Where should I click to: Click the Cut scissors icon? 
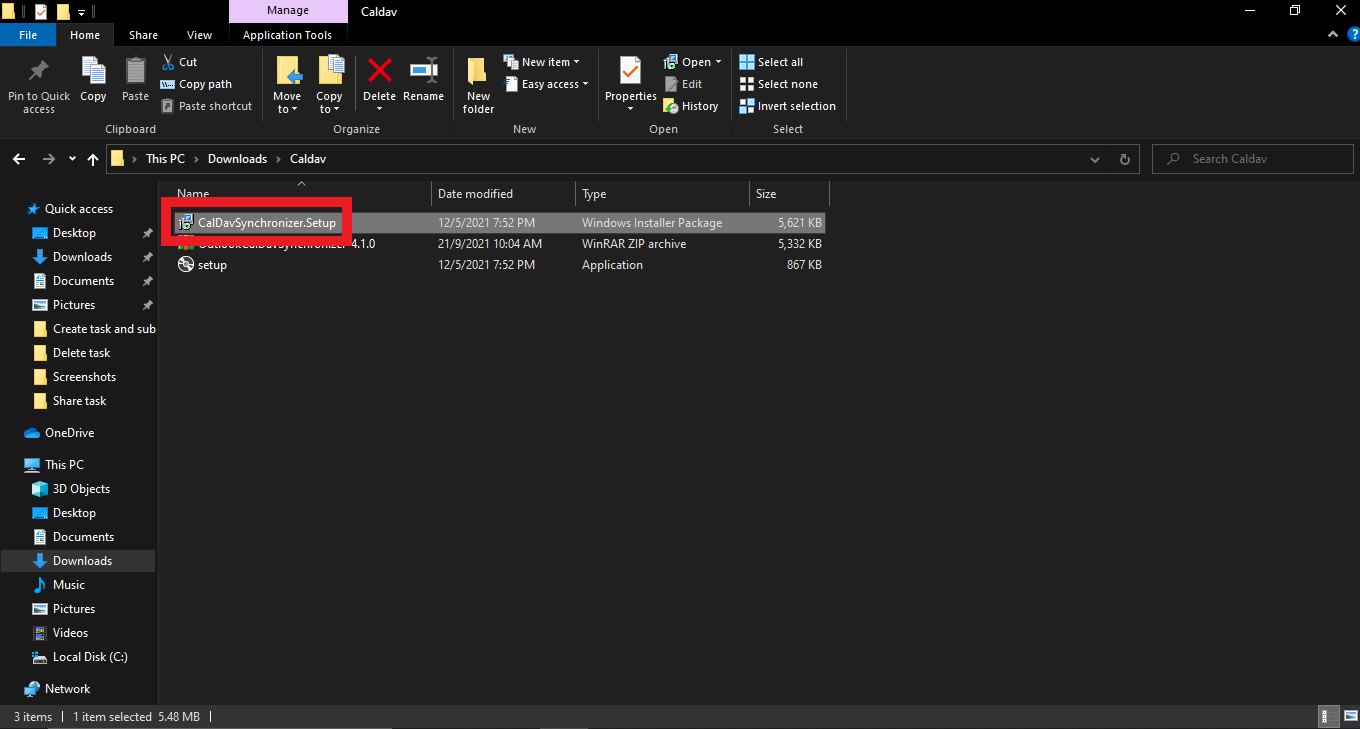pos(167,62)
